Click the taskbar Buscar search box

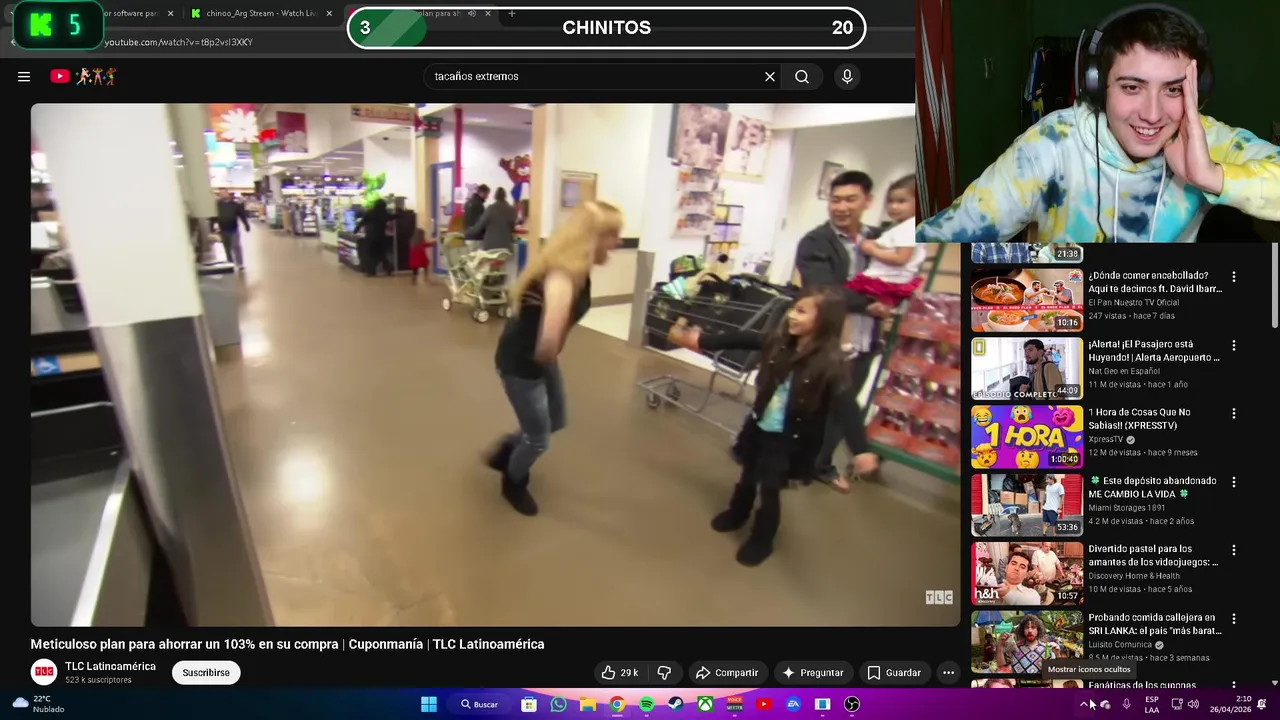[x=479, y=704]
